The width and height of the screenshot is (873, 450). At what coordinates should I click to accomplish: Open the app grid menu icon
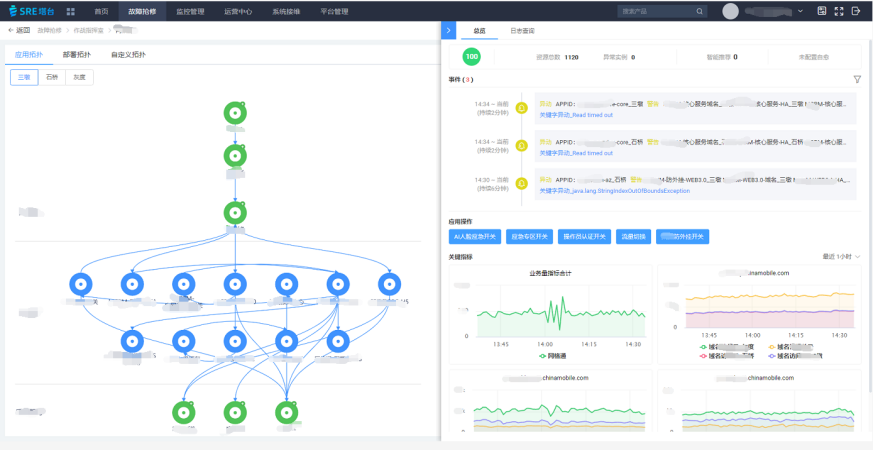click(71, 11)
